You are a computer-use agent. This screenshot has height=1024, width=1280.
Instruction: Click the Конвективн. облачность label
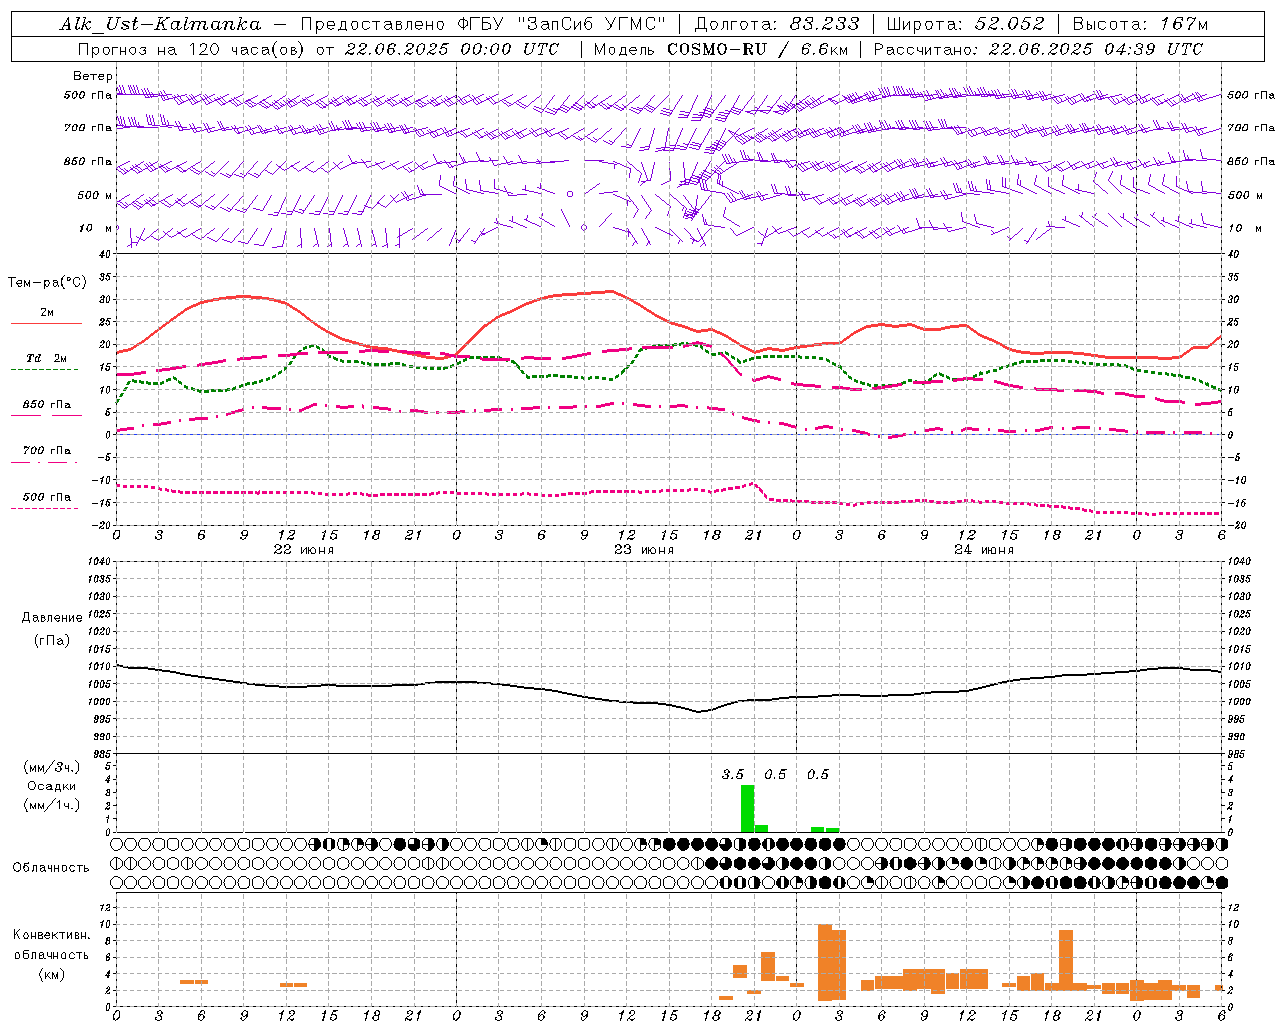[51, 944]
